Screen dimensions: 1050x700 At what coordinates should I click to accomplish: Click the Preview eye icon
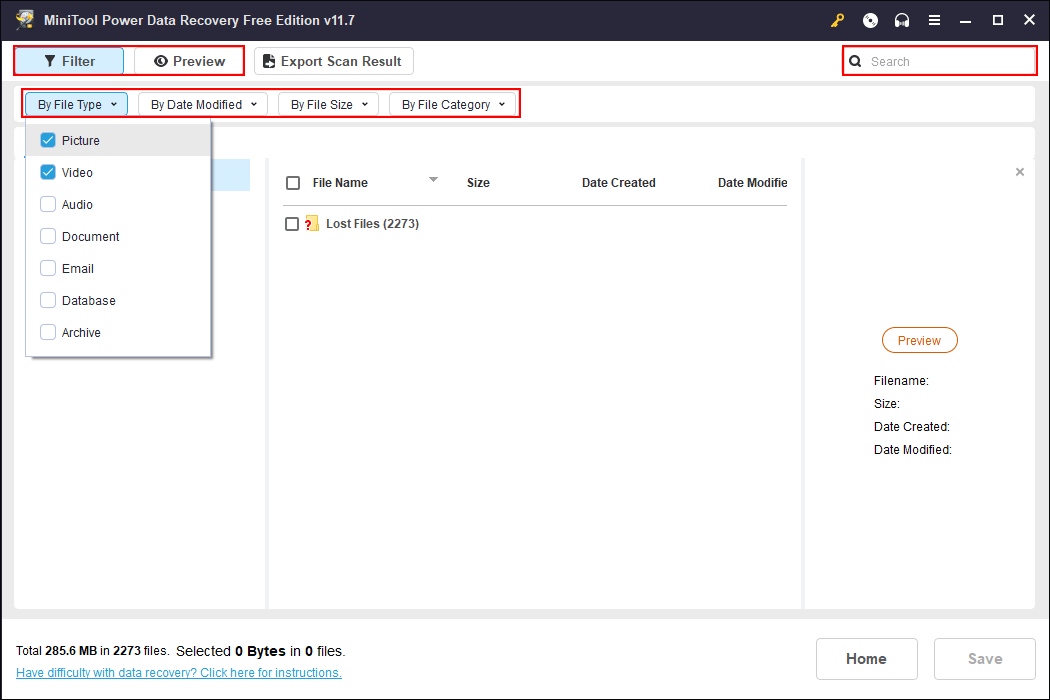tap(163, 61)
